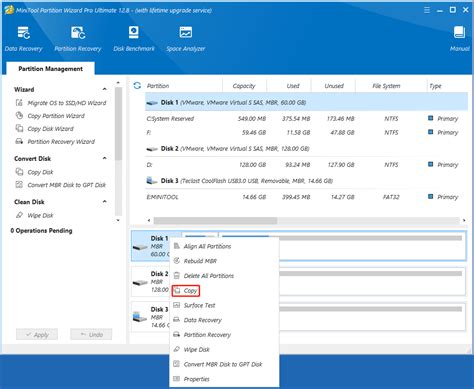474x389 pixels.
Task: Switch to the Partition Management tab
Action: tap(50, 69)
